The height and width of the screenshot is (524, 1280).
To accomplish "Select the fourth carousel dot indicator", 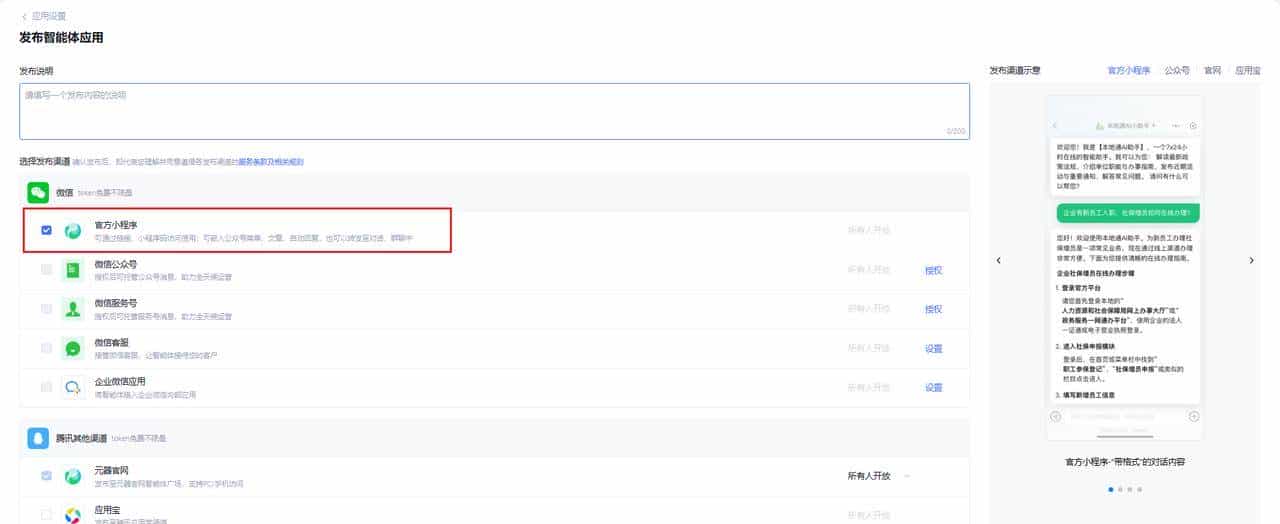I will [x=1139, y=489].
